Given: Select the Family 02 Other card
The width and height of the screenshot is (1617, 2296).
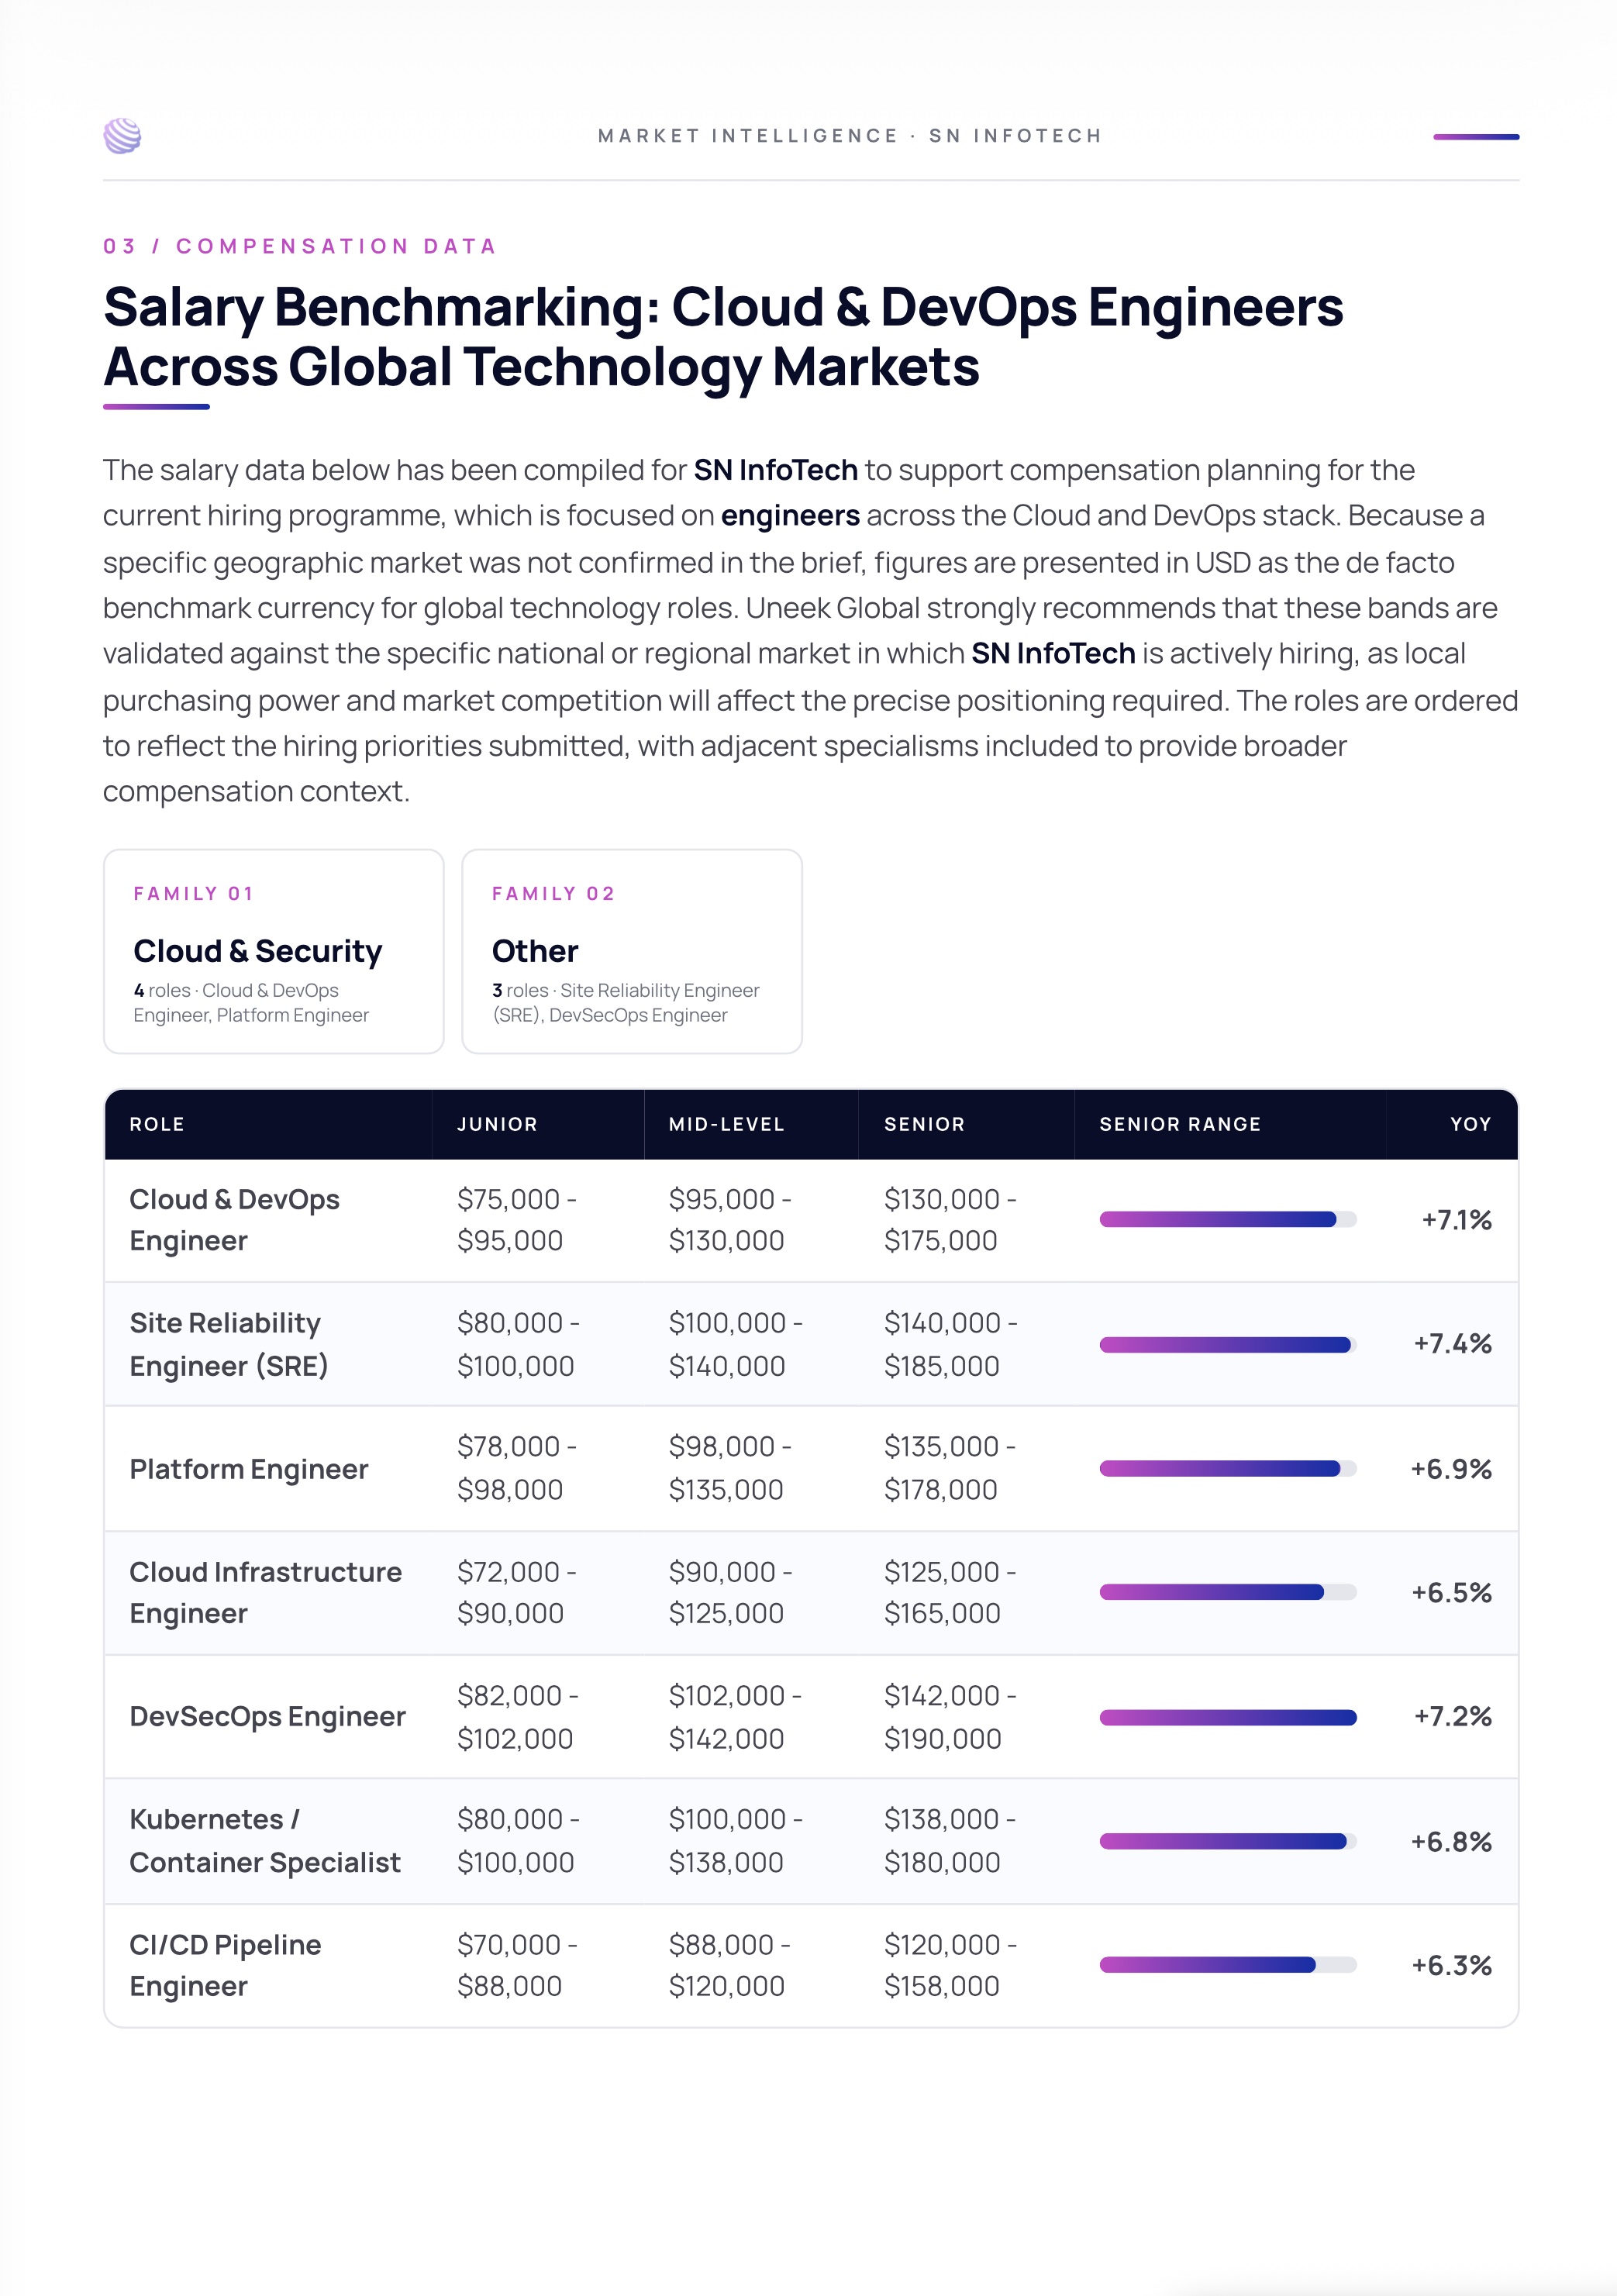Looking at the screenshot, I should tap(631, 951).
